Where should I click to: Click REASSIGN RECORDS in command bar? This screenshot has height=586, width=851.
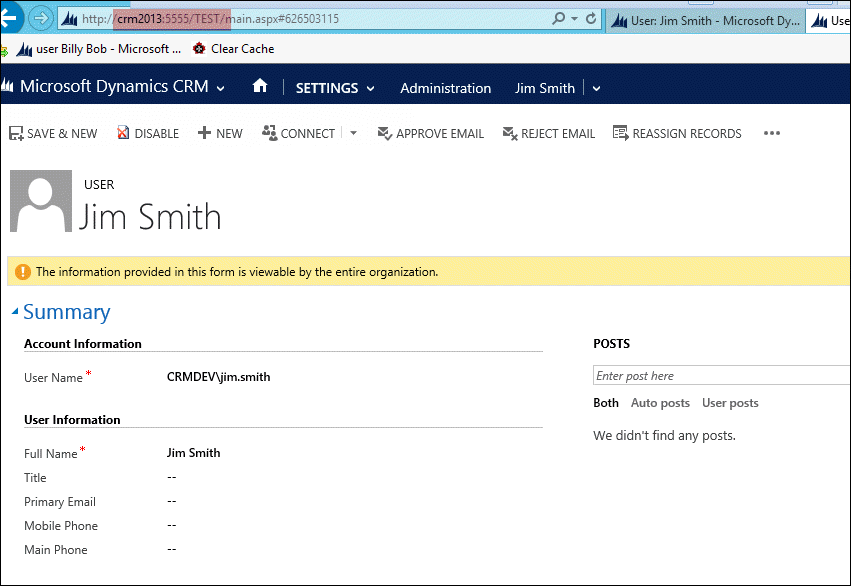click(x=677, y=133)
